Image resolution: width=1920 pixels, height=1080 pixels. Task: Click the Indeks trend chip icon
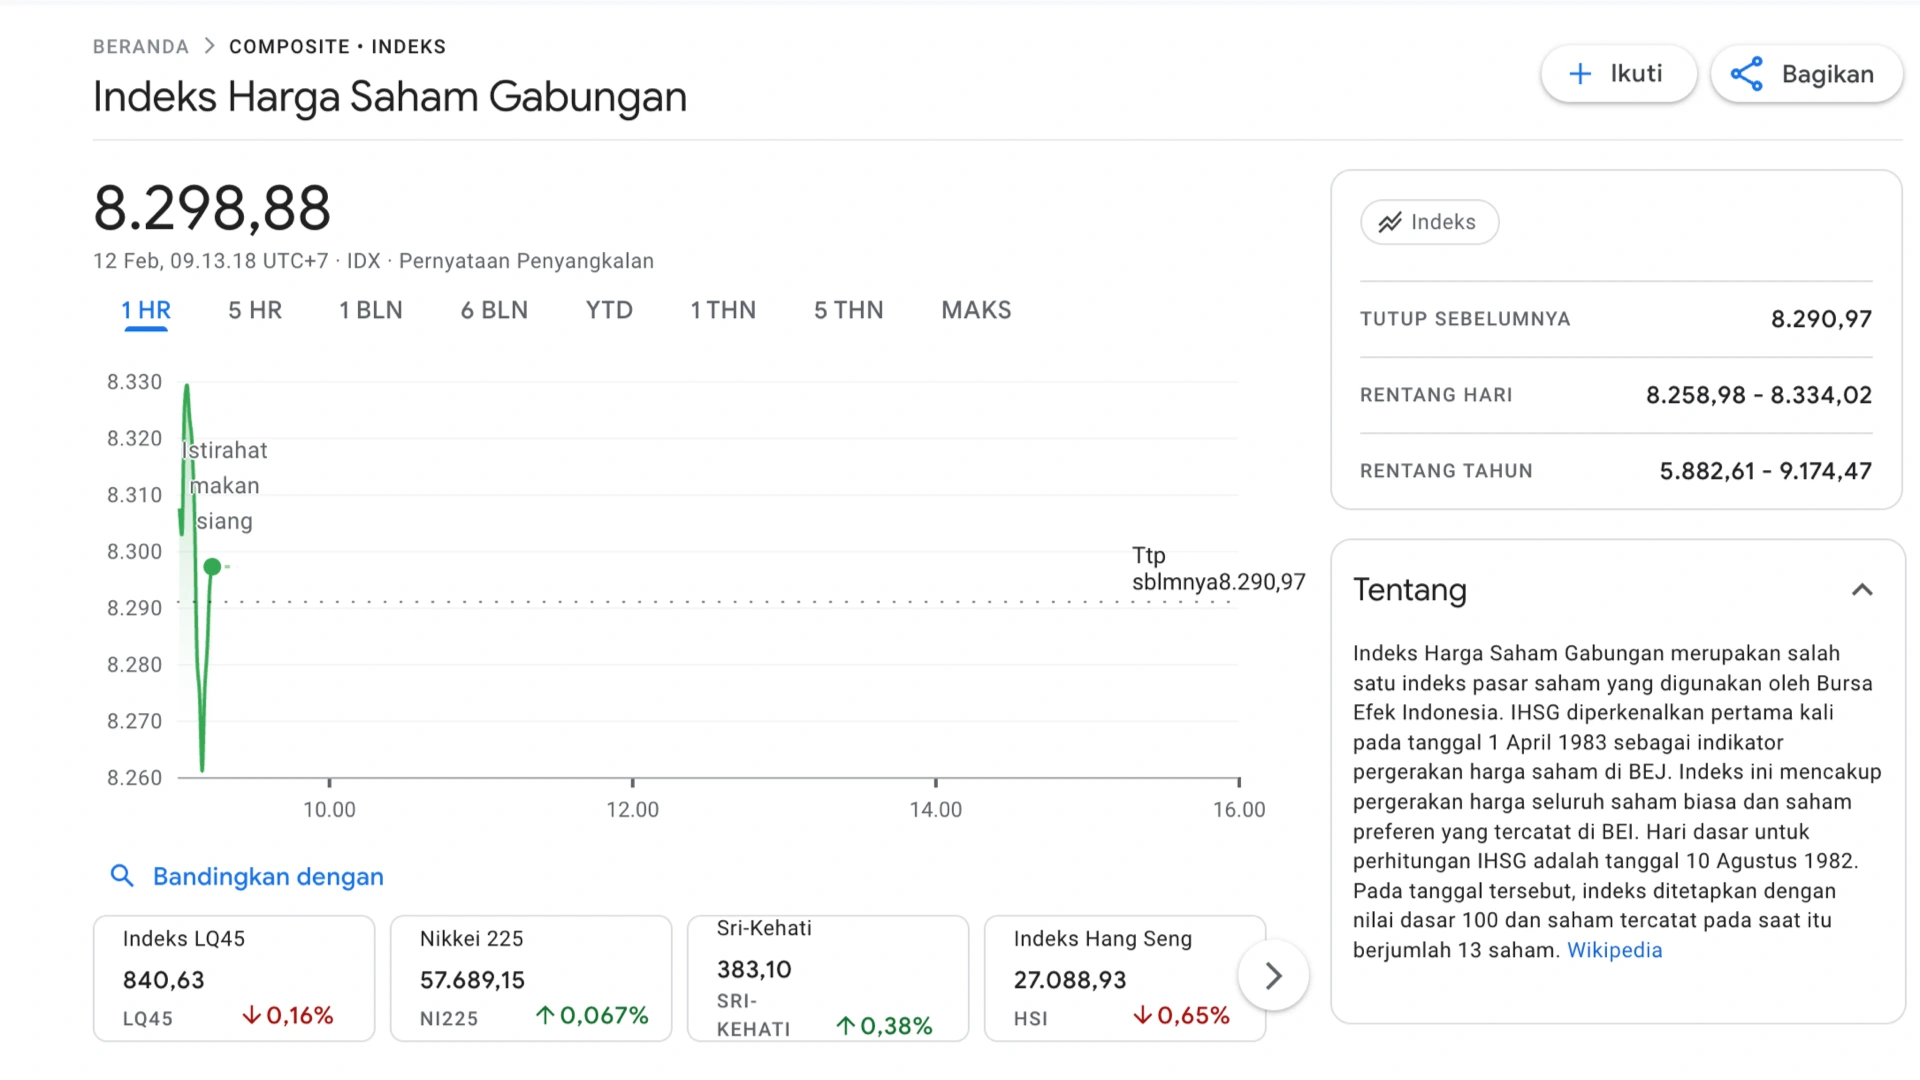[1390, 222]
